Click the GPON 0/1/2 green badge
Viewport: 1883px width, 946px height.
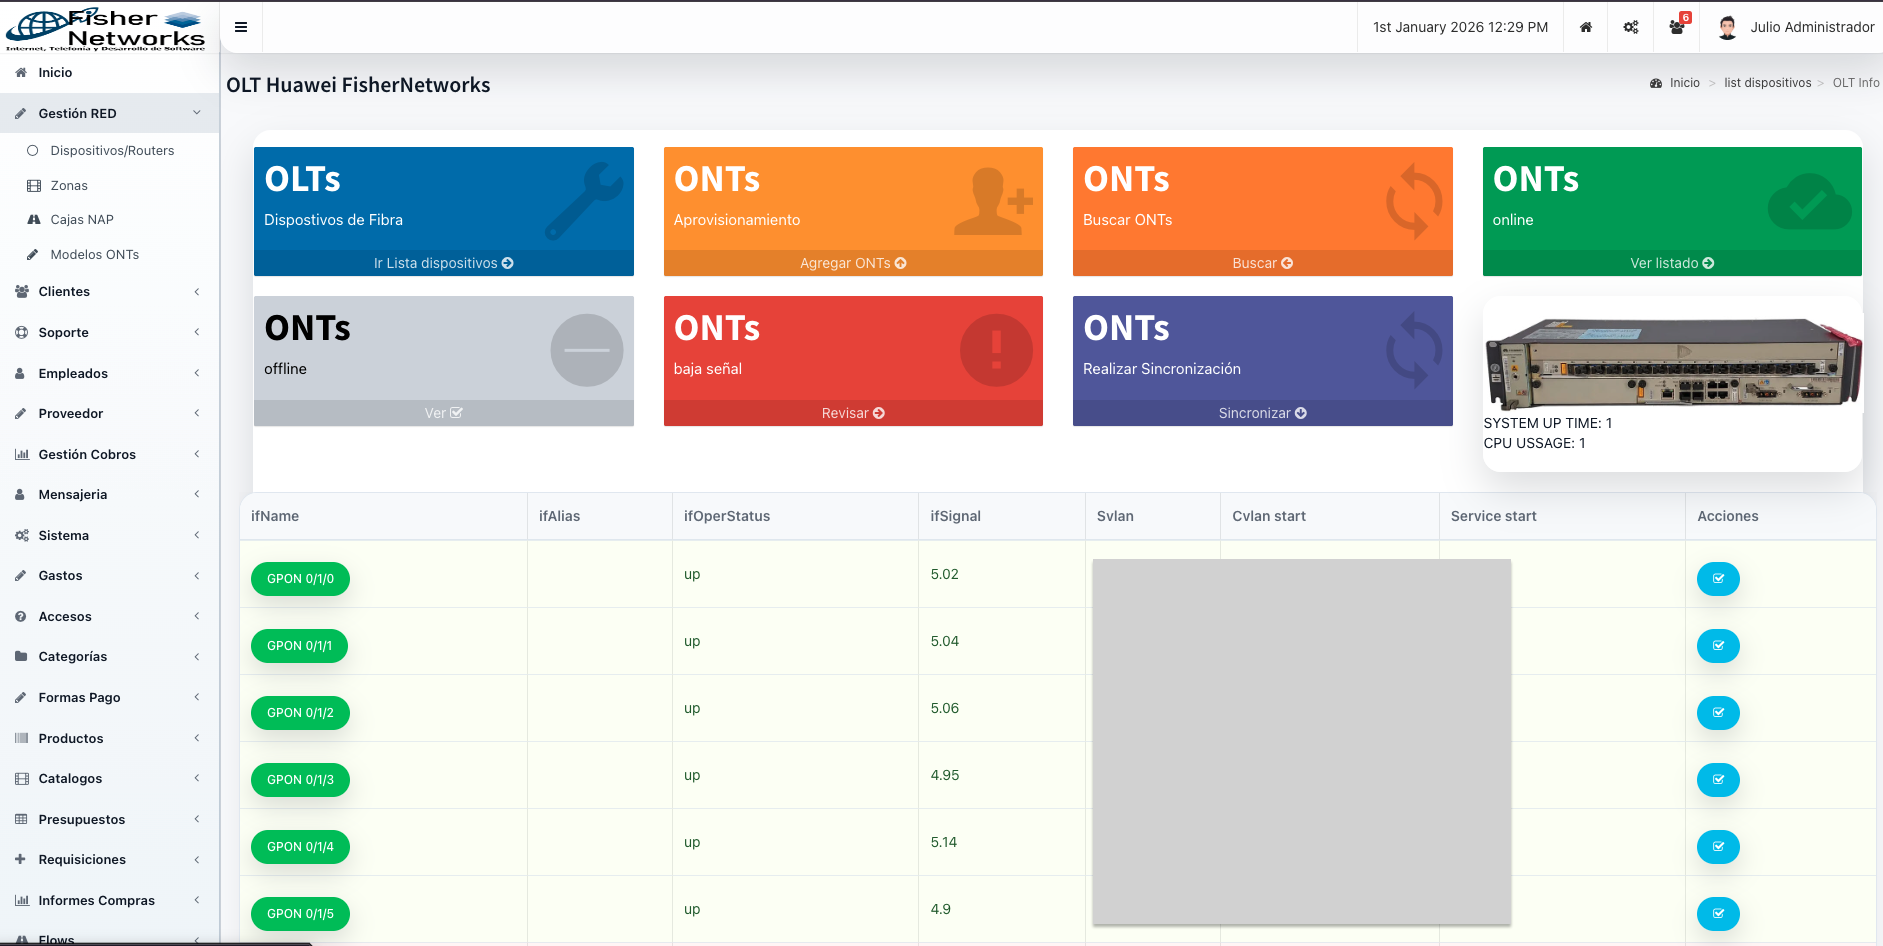click(300, 713)
